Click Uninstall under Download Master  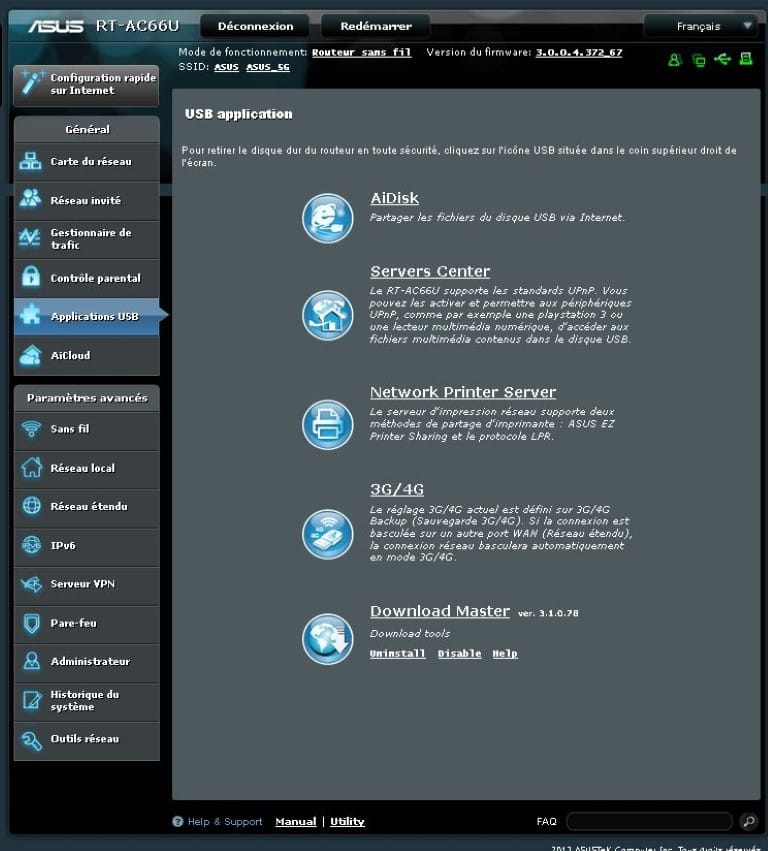click(x=397, y=653)
